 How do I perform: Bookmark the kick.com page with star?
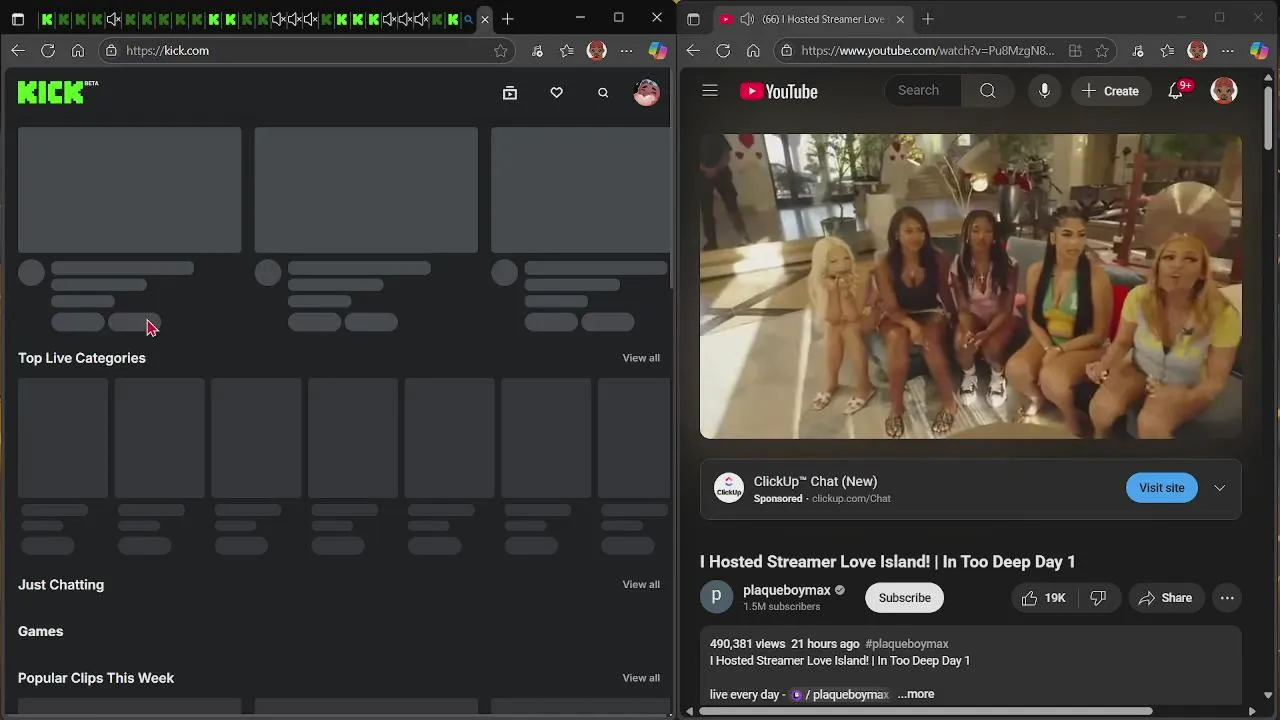pyautogui.click(x=501, y=50)
